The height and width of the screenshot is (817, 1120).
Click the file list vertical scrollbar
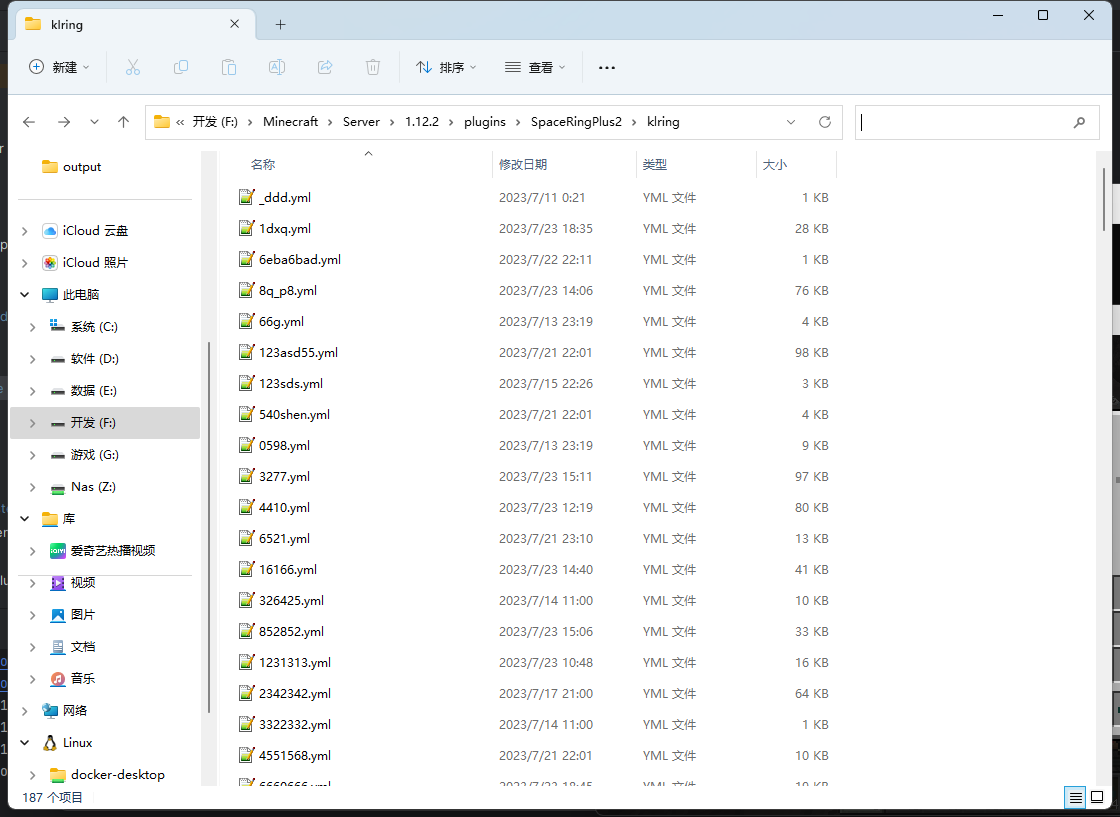(x=1104, y=200)
